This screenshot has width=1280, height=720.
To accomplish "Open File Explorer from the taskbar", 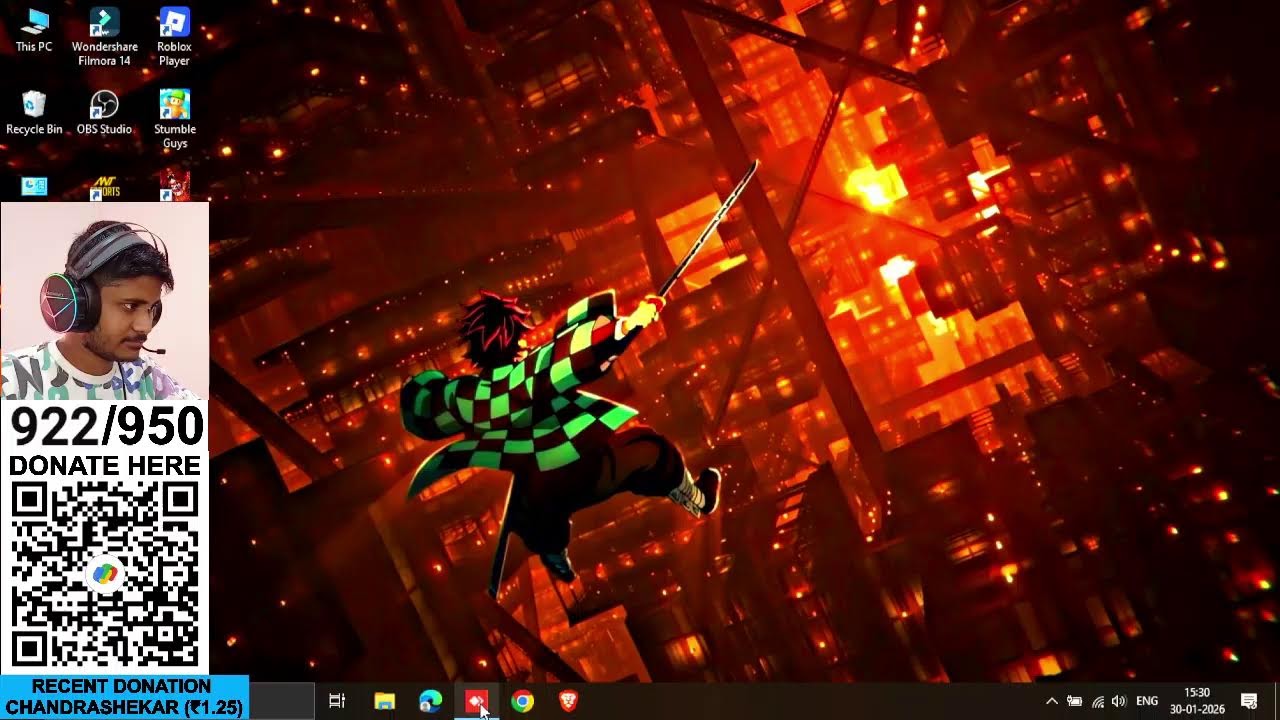I will pos(384,701).
